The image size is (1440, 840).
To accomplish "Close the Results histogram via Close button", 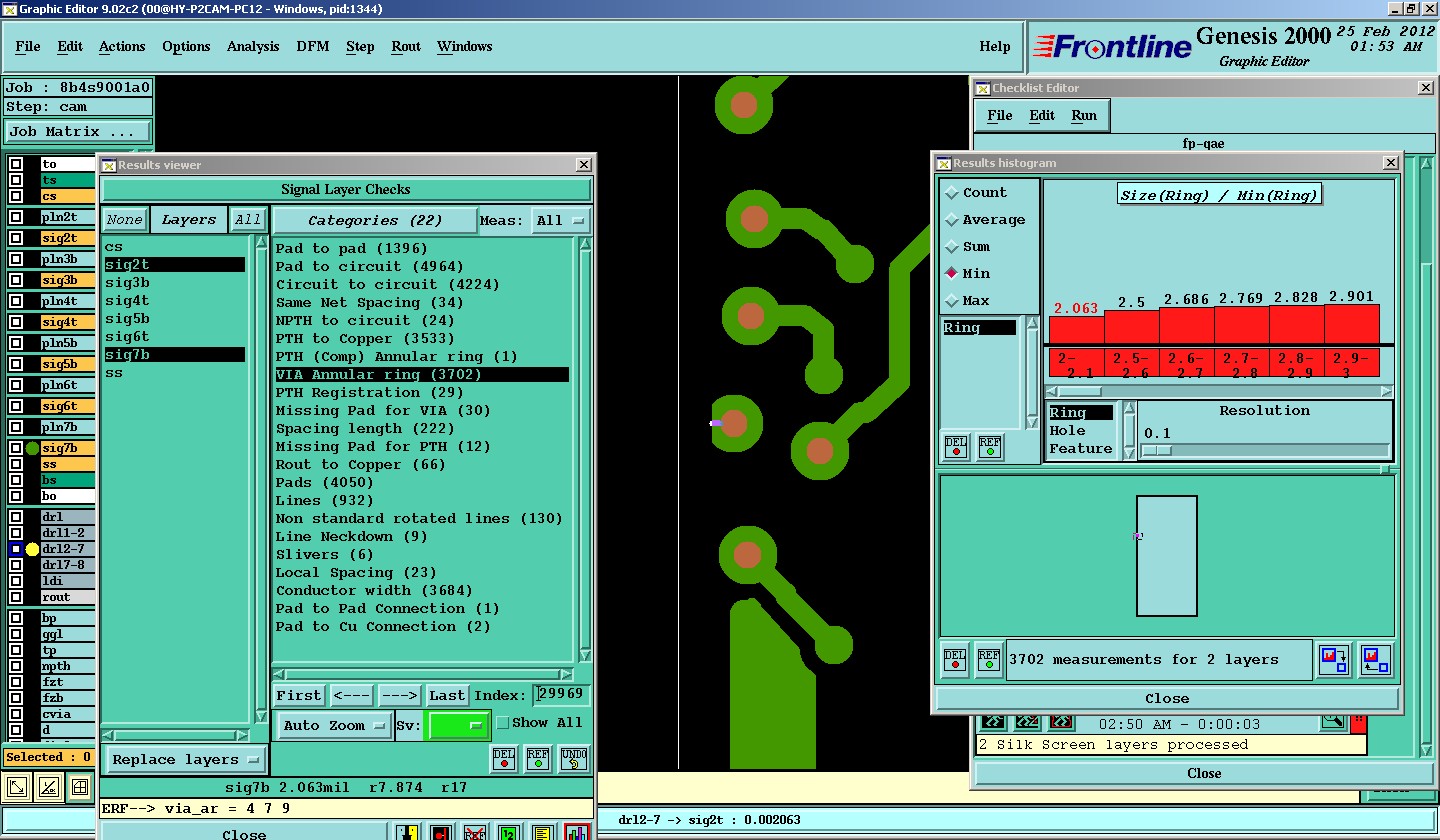I will pyautogui.click(x=1167, y=698).
